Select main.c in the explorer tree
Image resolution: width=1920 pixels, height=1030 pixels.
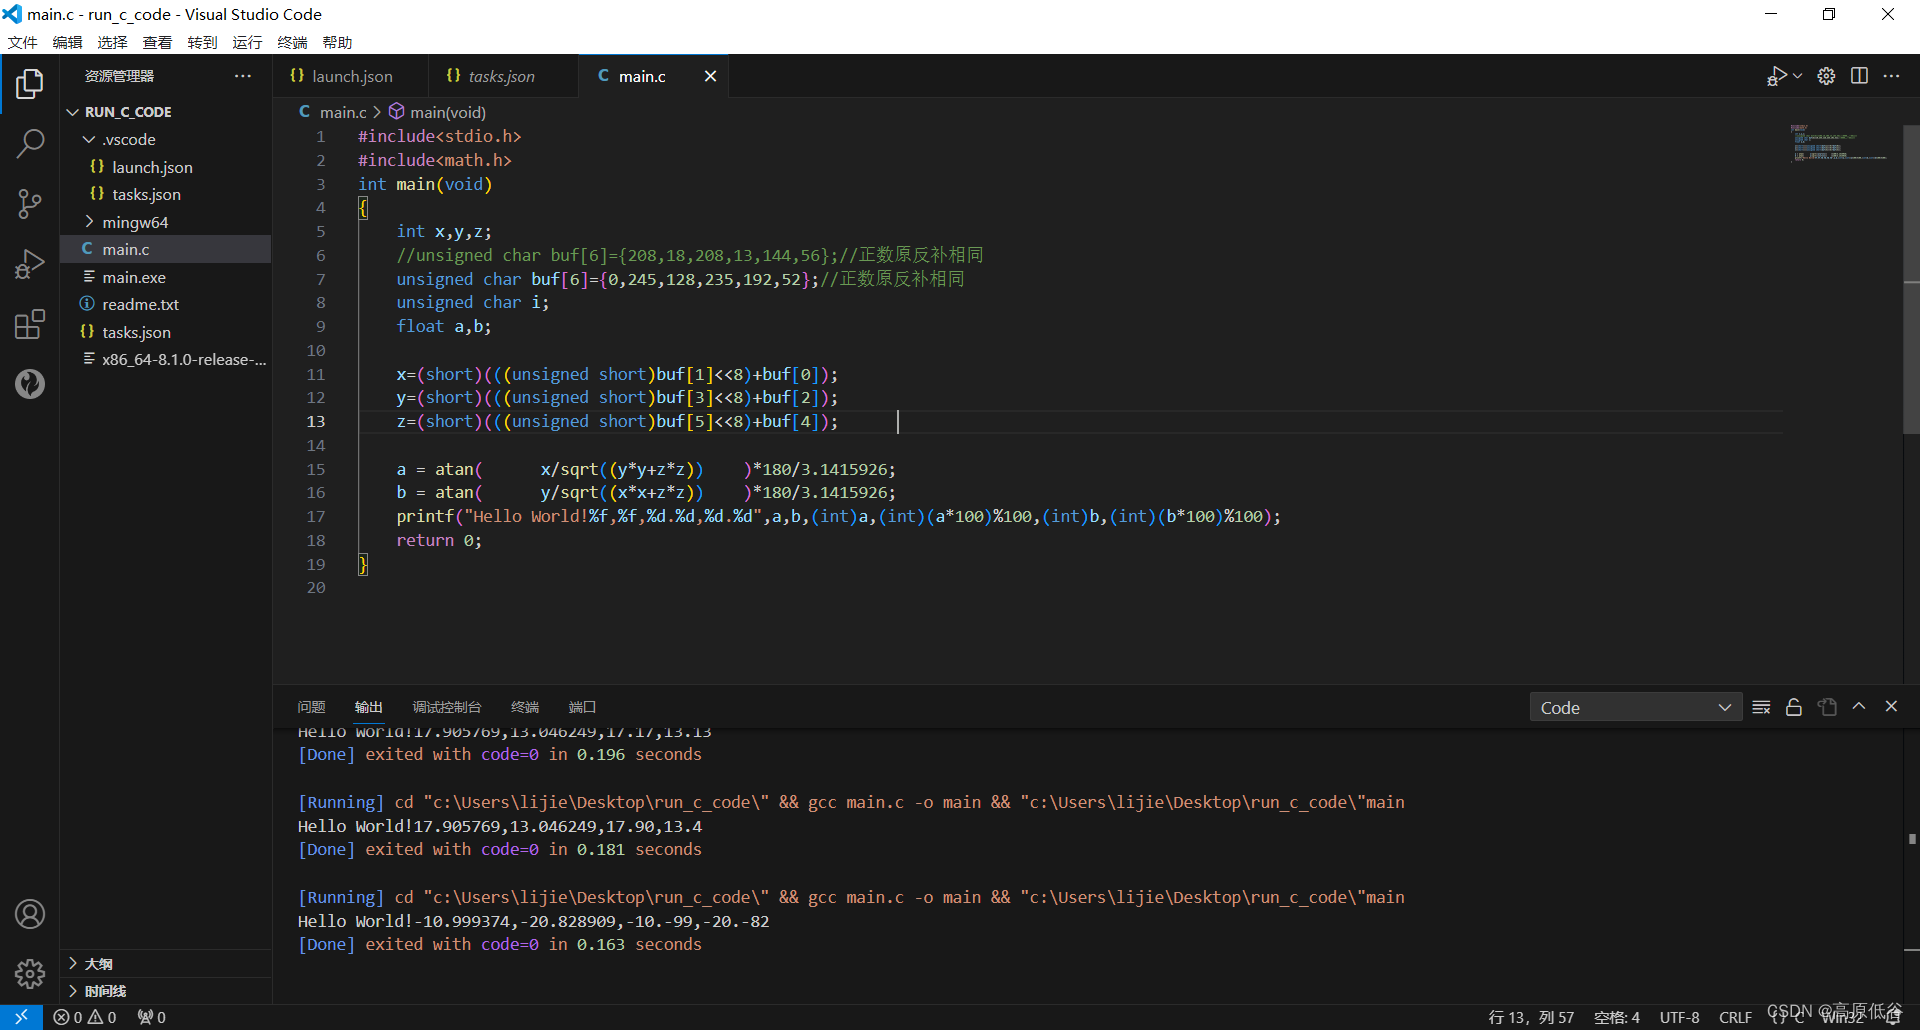pyautogui.click(x=166, y=249)
